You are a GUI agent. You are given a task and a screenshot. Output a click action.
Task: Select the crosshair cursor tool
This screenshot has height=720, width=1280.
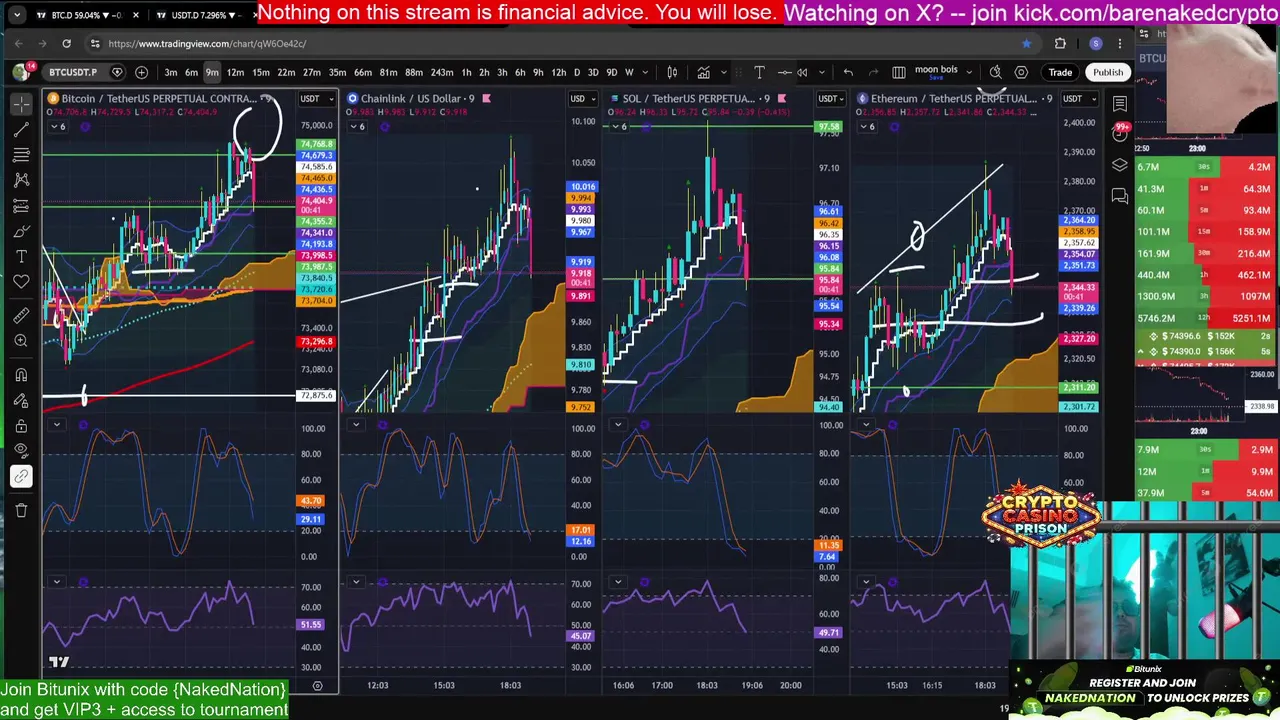click(x=21, y=104)
